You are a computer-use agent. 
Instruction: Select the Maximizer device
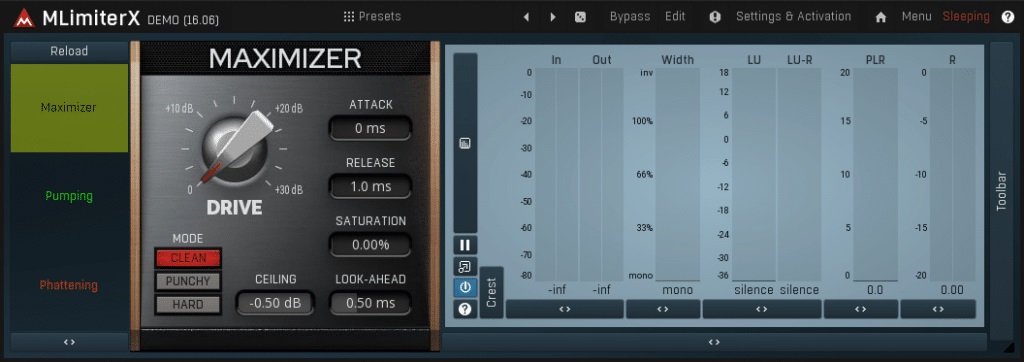[x=69, y=108]
